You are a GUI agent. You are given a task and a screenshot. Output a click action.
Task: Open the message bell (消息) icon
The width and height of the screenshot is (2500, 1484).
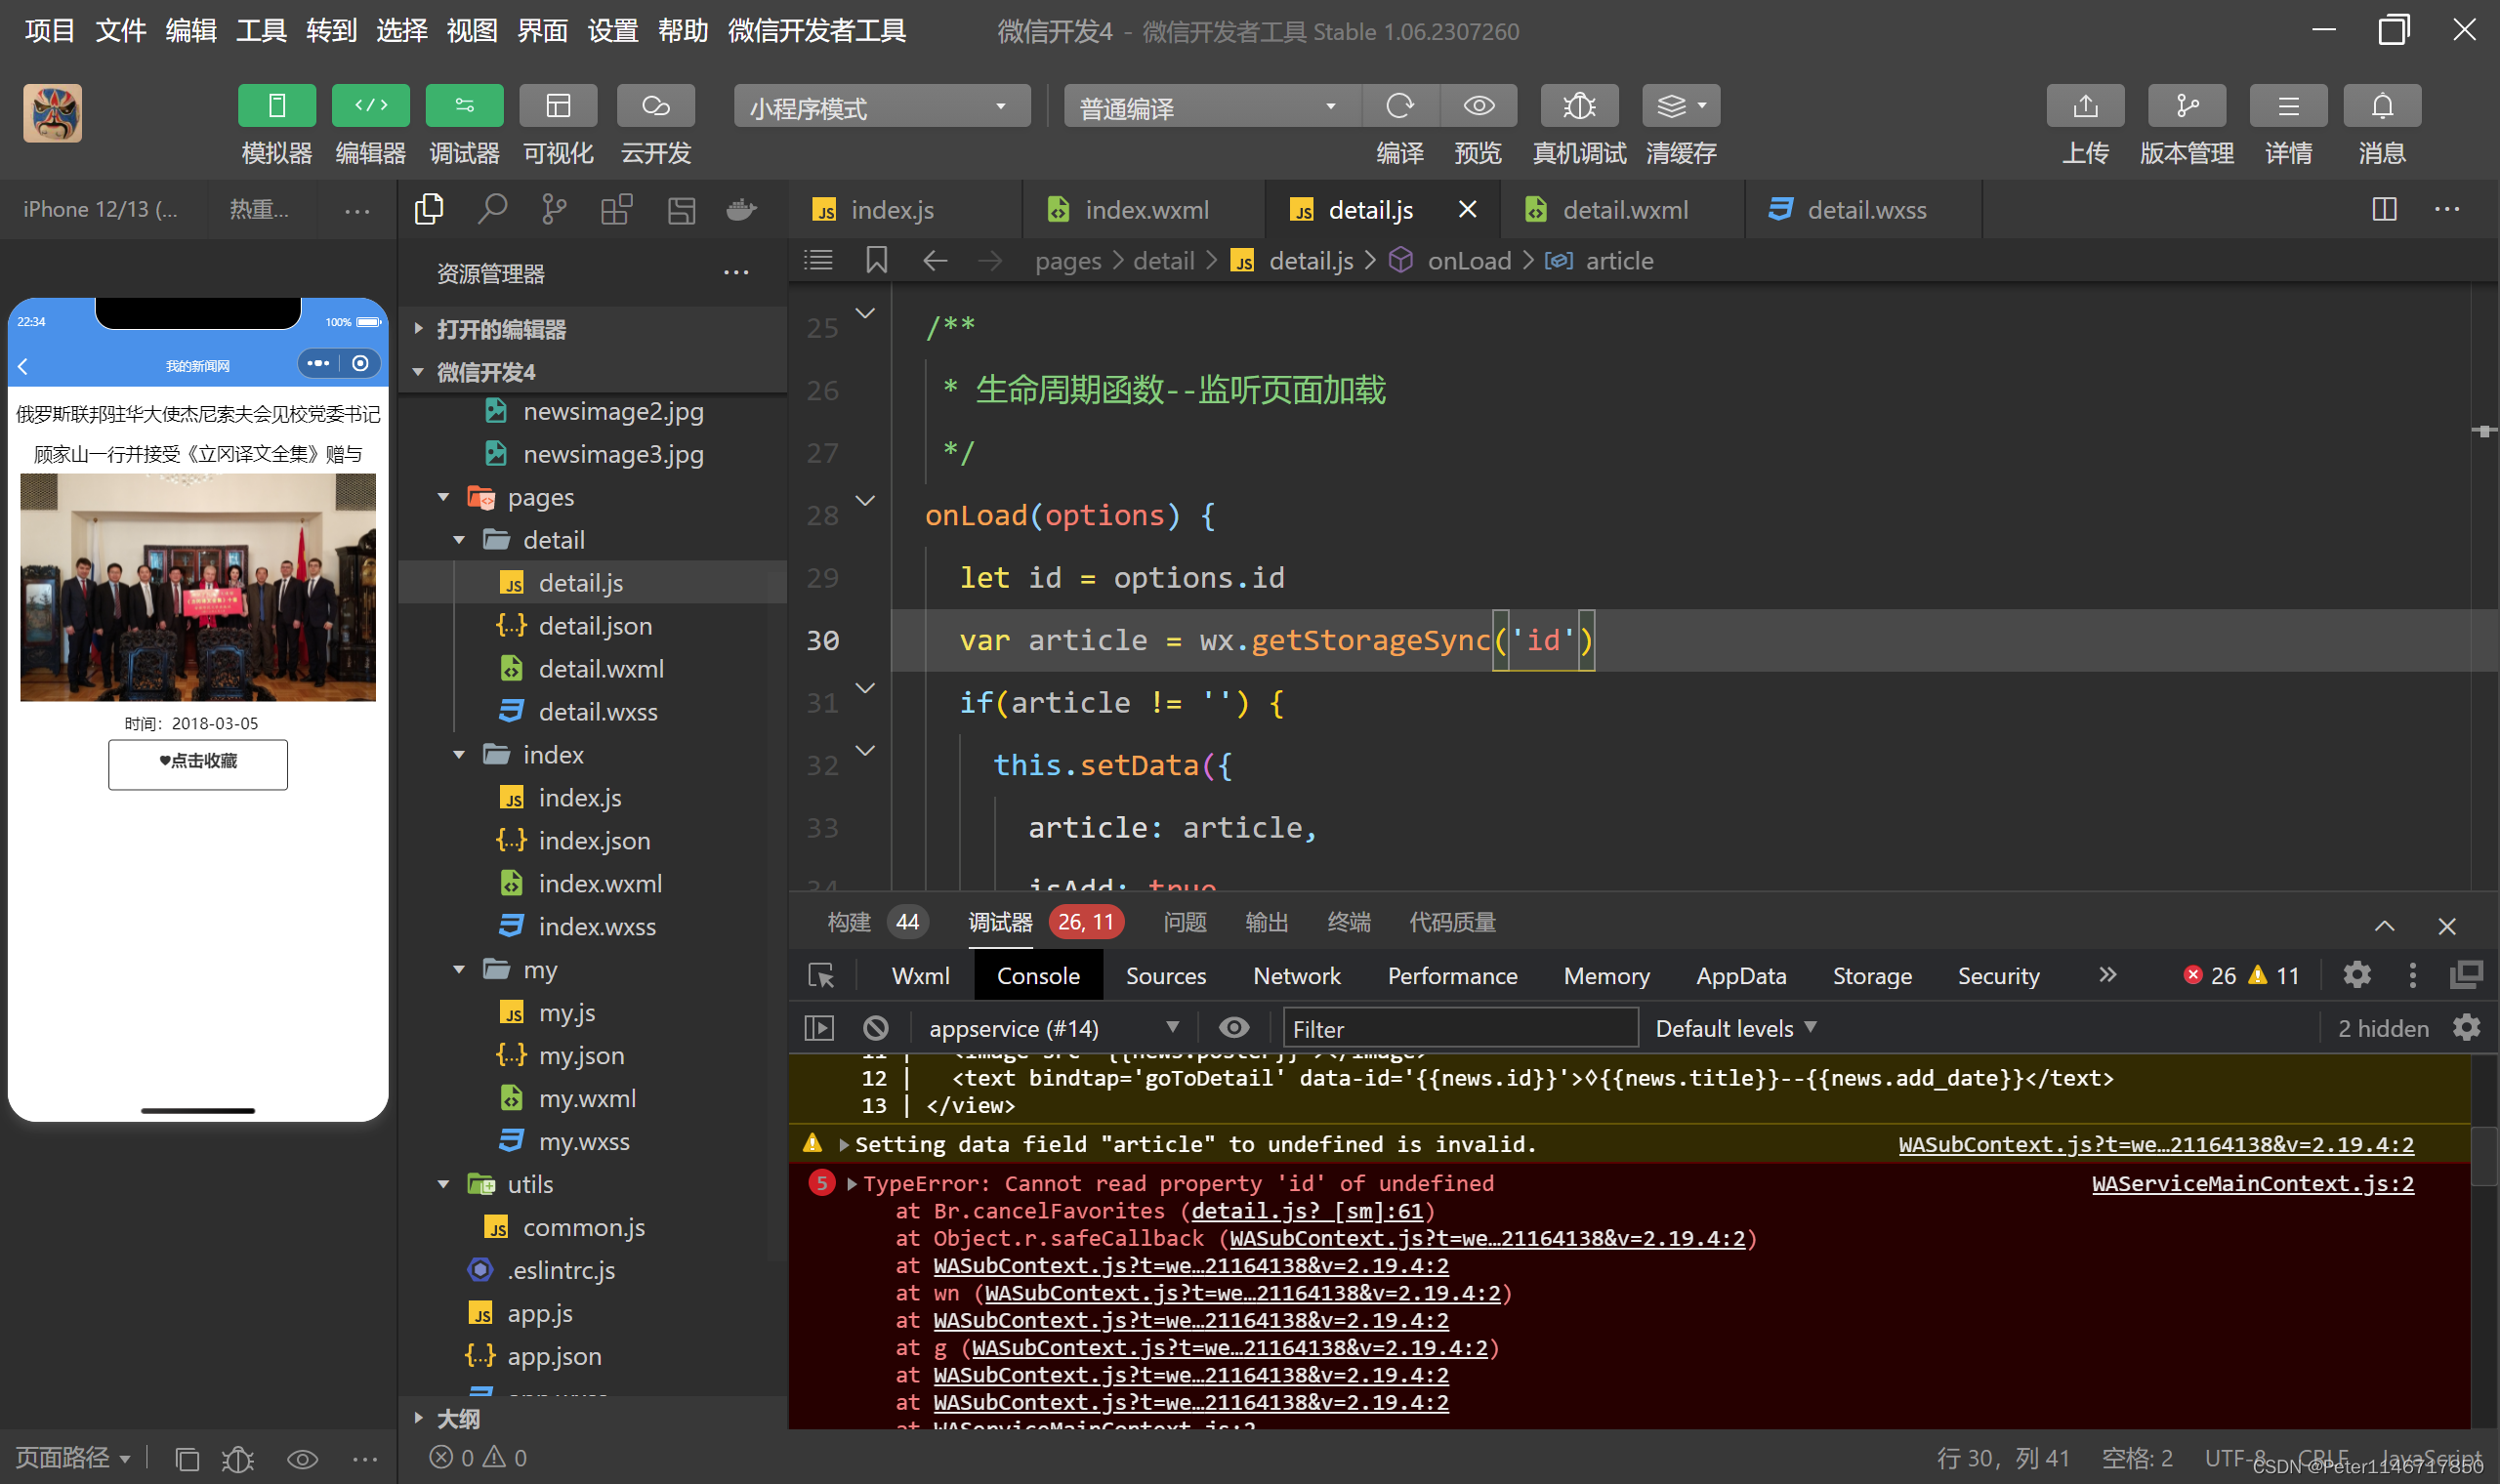tap(2382, 106)
